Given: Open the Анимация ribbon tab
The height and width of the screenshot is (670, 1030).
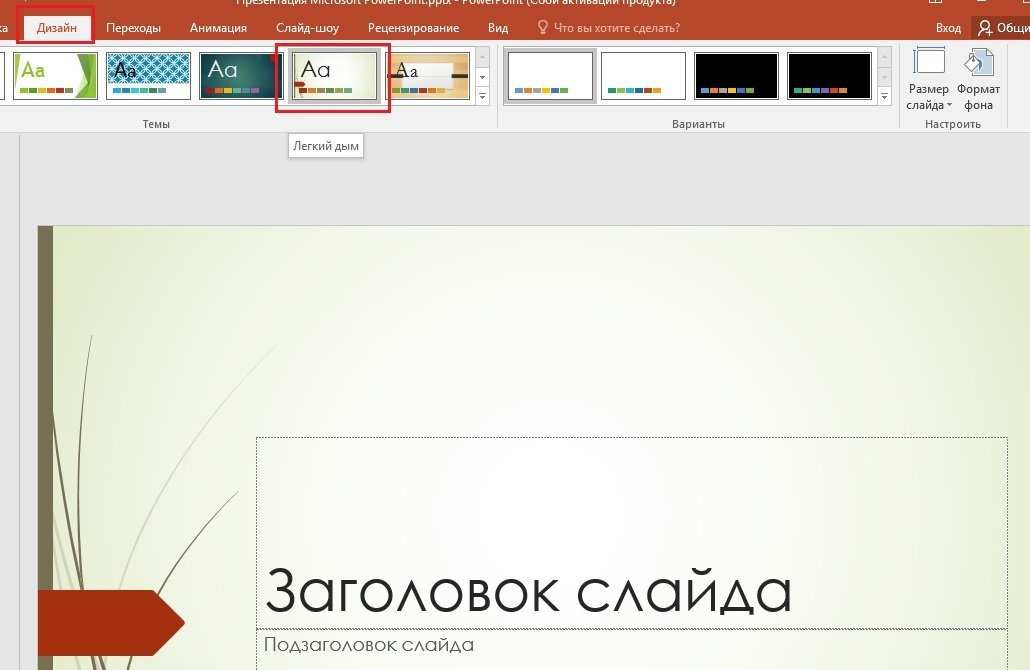Looking at the screenshot, I should [217, 27].
